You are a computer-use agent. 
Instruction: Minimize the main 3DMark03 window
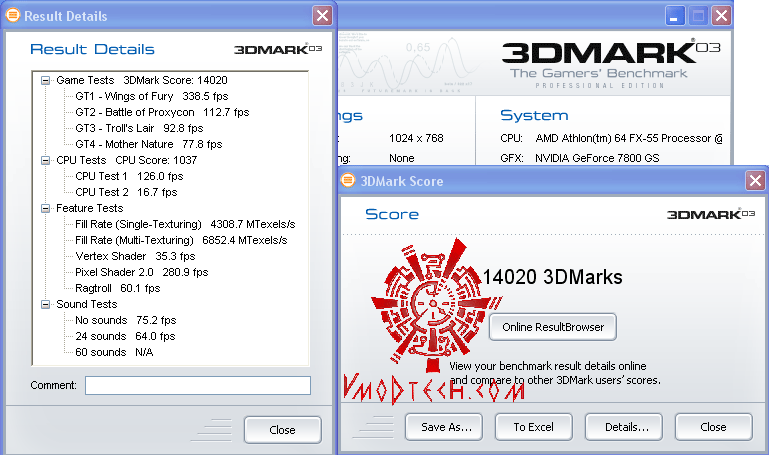675,16
